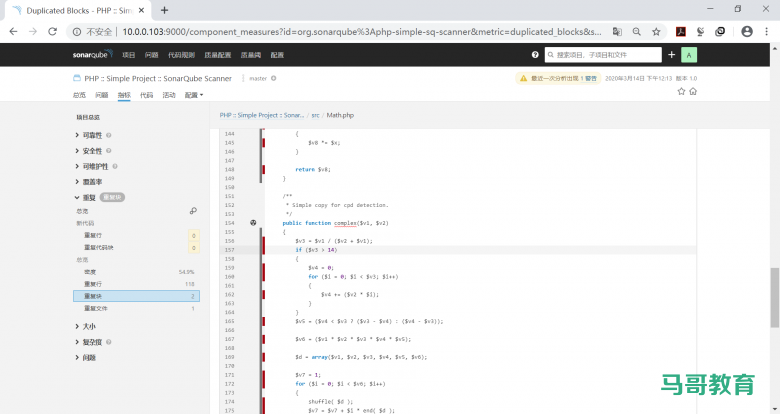Click the red duplication marker on line 157
This screenshot has height=414, width=780.
264,249
